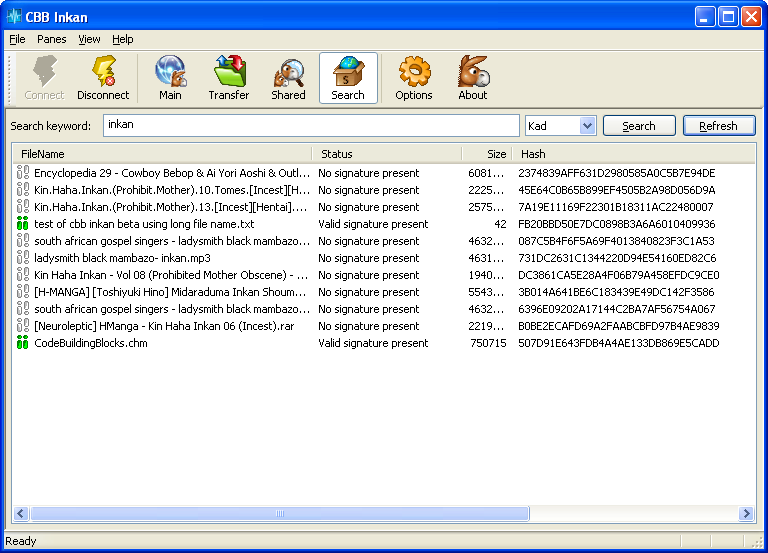The width and height of the screenshot is (768, 553).
Task: Click icon beside Encyclopedia 29 row
Action: (23, 172)
